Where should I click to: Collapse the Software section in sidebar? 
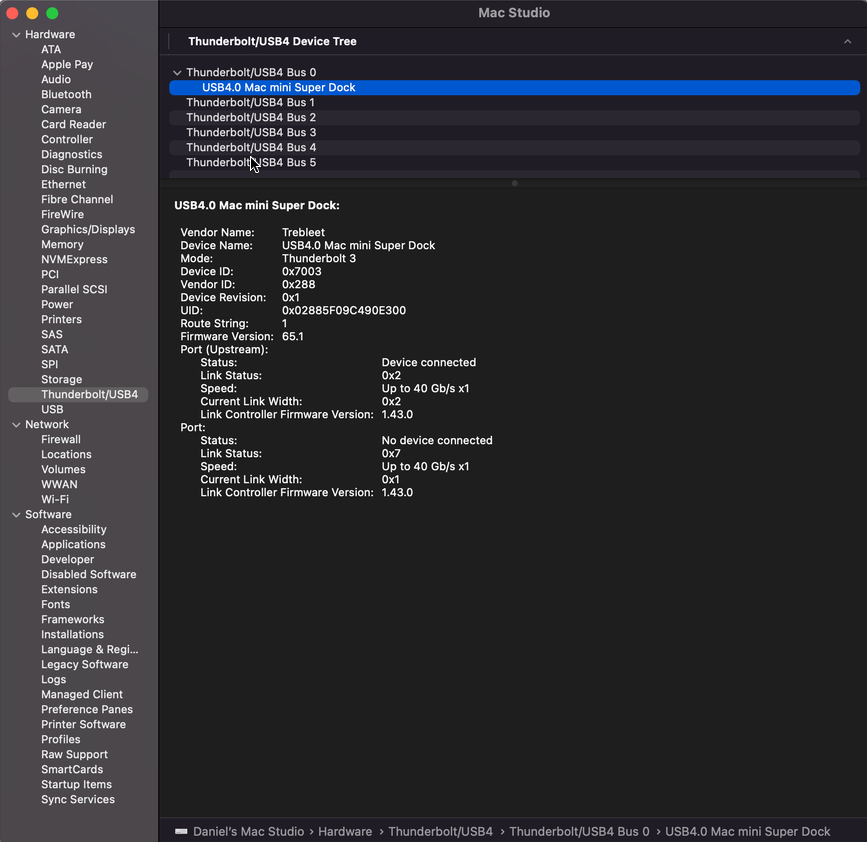(x=16, y=515)
